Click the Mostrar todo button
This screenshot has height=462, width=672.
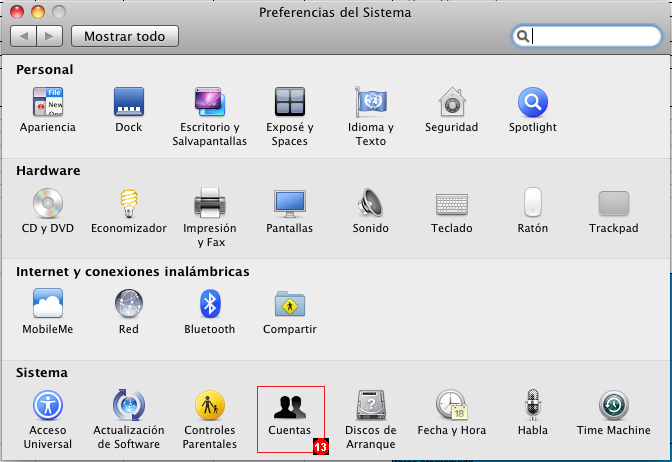[x=125, y=36]
